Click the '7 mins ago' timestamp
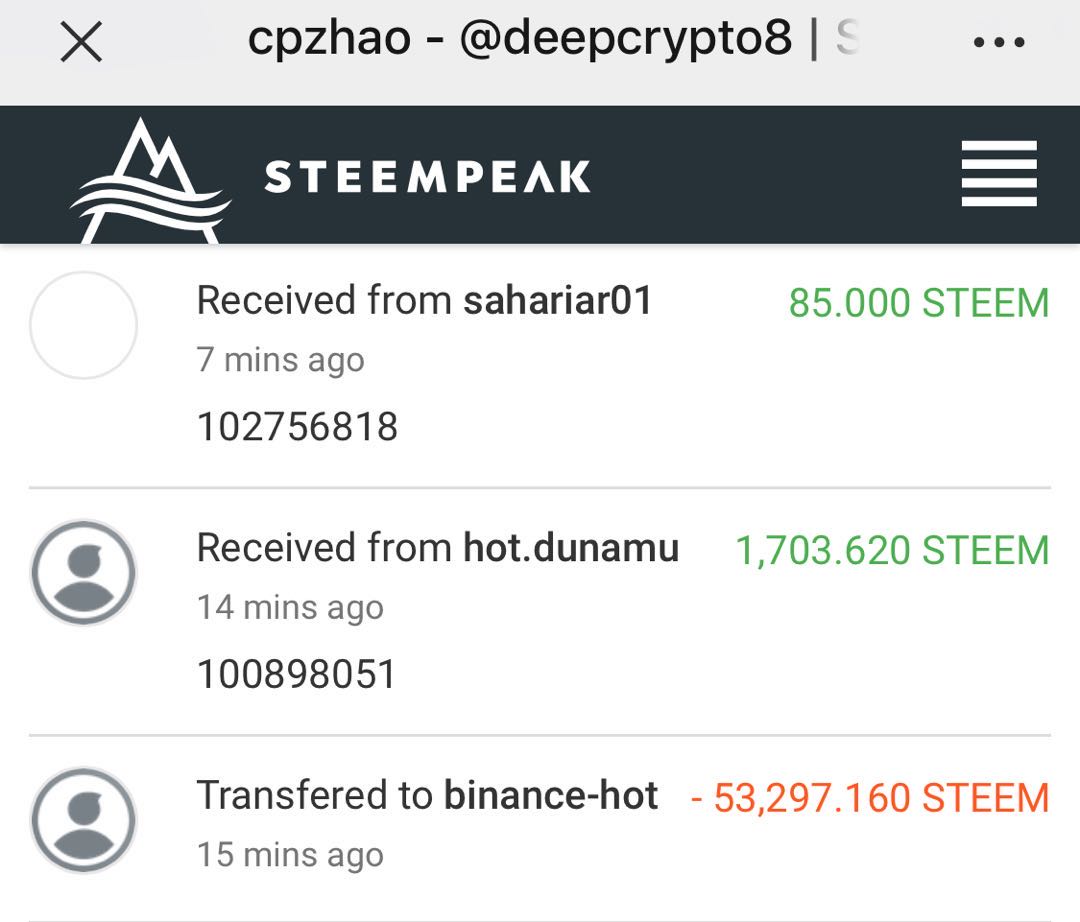Screen dimensions: 1080x922 click(280, 360)
